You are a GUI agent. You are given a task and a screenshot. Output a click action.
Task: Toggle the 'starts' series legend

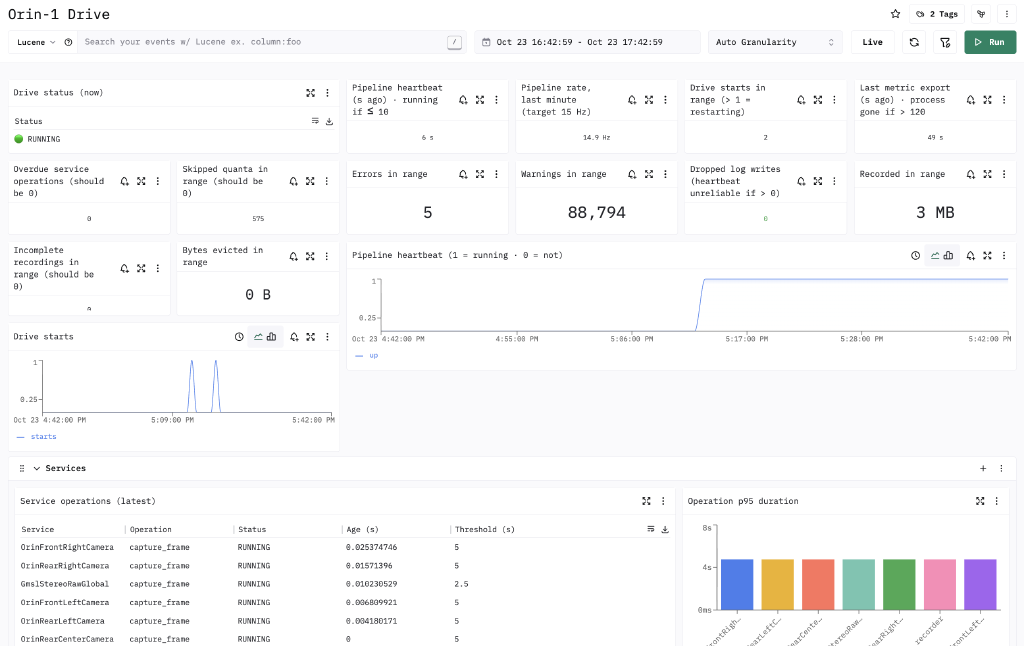[x=37, y=436]
